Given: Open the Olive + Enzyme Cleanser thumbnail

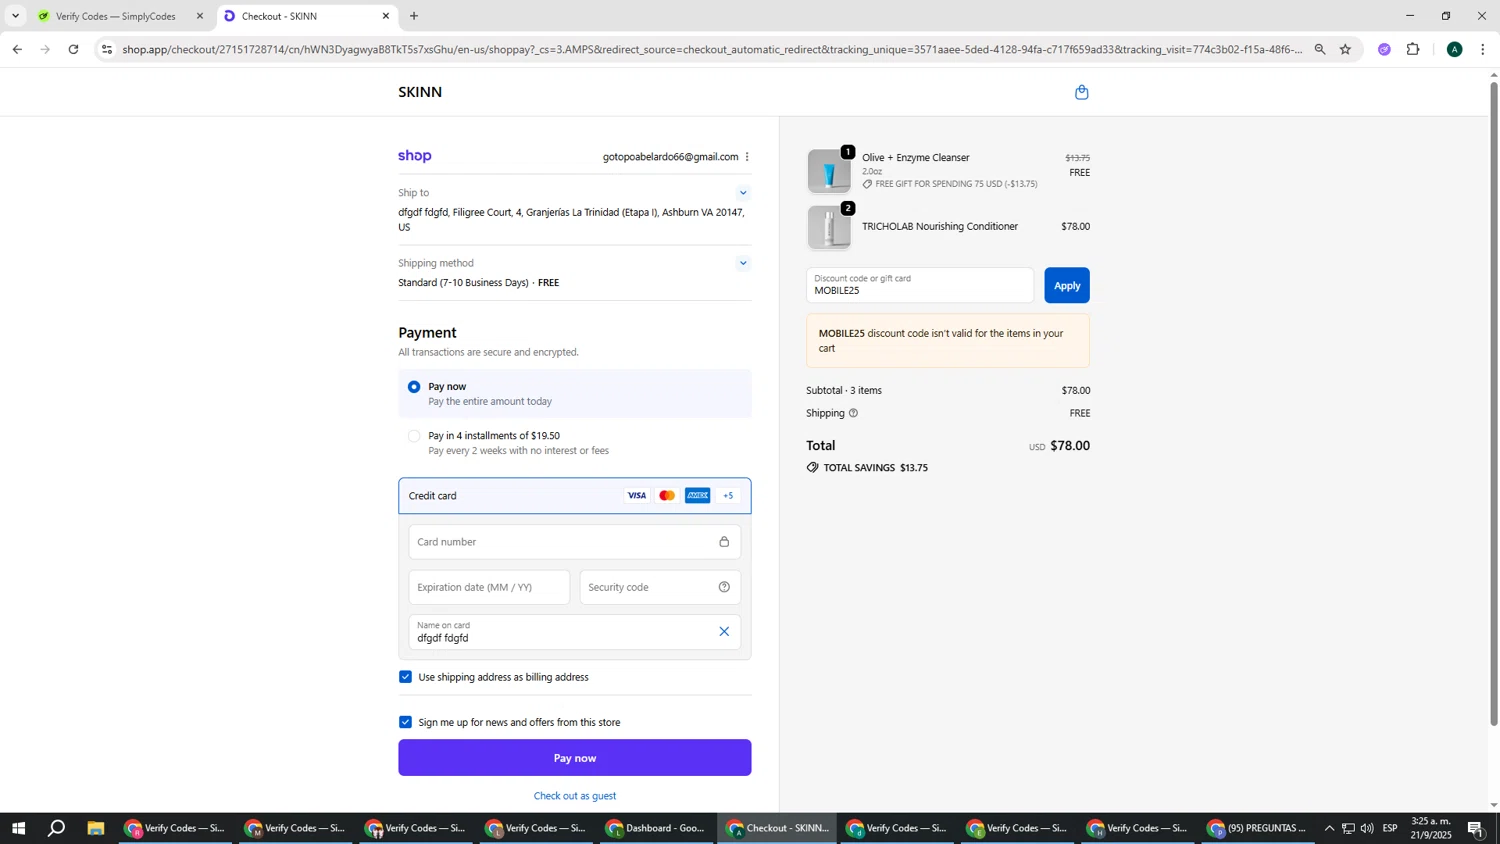Looking at the screenshot, I should 829,172.
